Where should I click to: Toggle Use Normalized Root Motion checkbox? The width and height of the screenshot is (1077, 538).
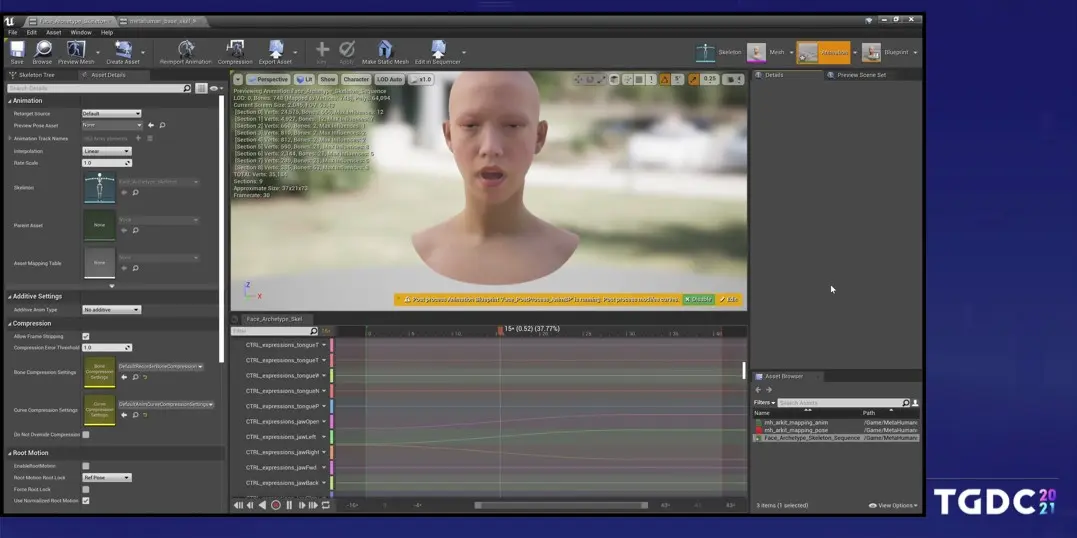[86, 499]
